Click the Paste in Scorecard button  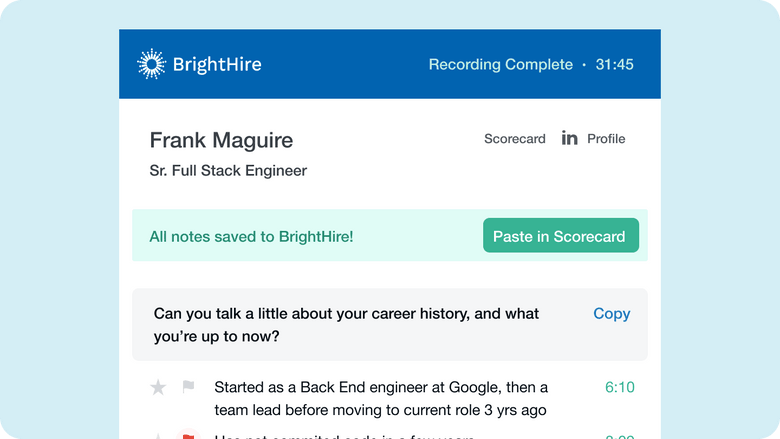click(x=561, y=235)
